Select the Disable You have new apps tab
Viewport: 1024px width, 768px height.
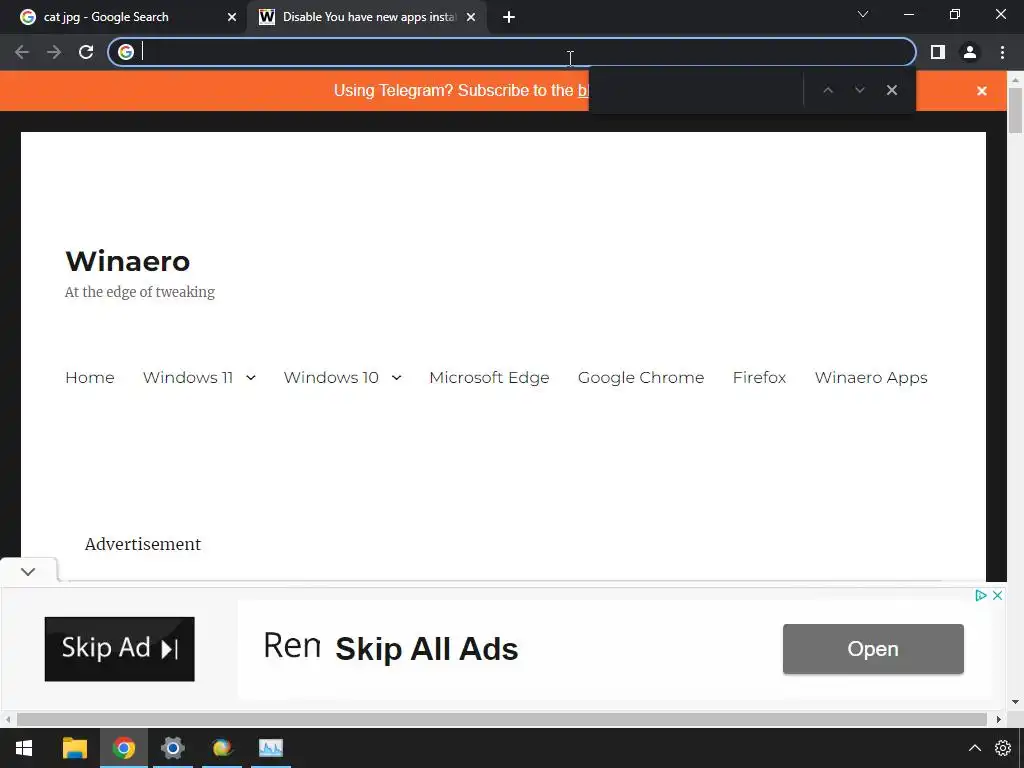click(x=366, y=17)
